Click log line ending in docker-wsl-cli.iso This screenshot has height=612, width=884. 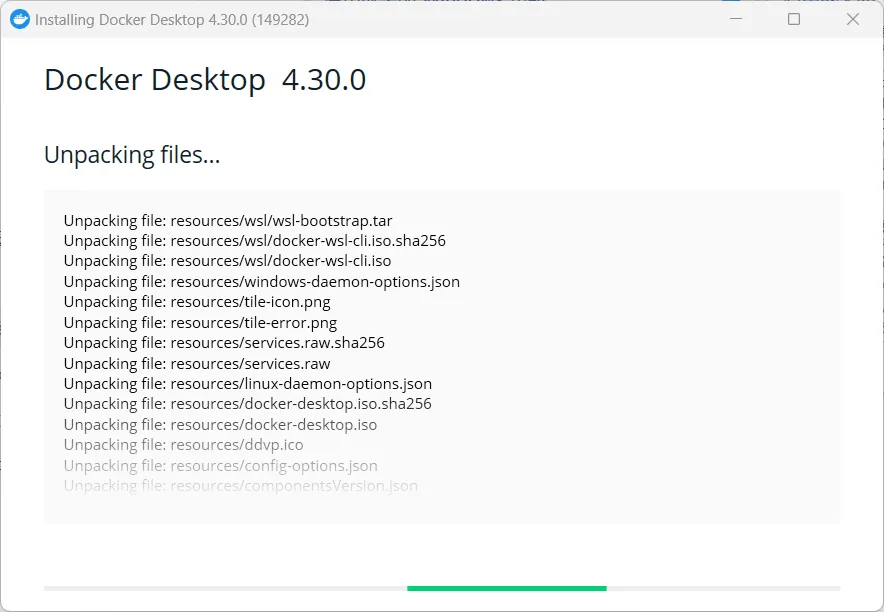[x=227, y=261]
